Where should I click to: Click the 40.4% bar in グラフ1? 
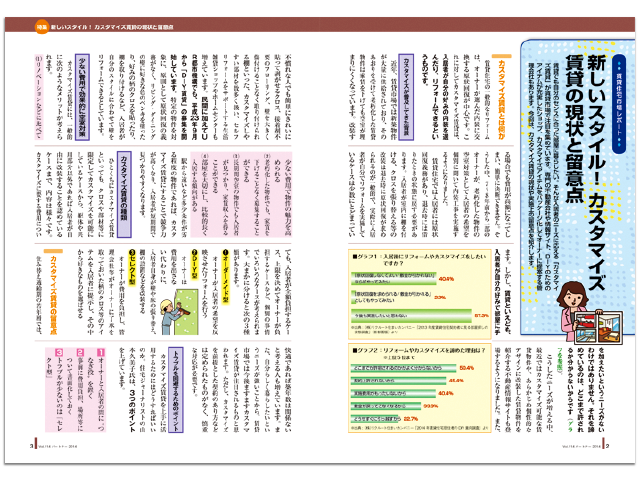point(393,278)
